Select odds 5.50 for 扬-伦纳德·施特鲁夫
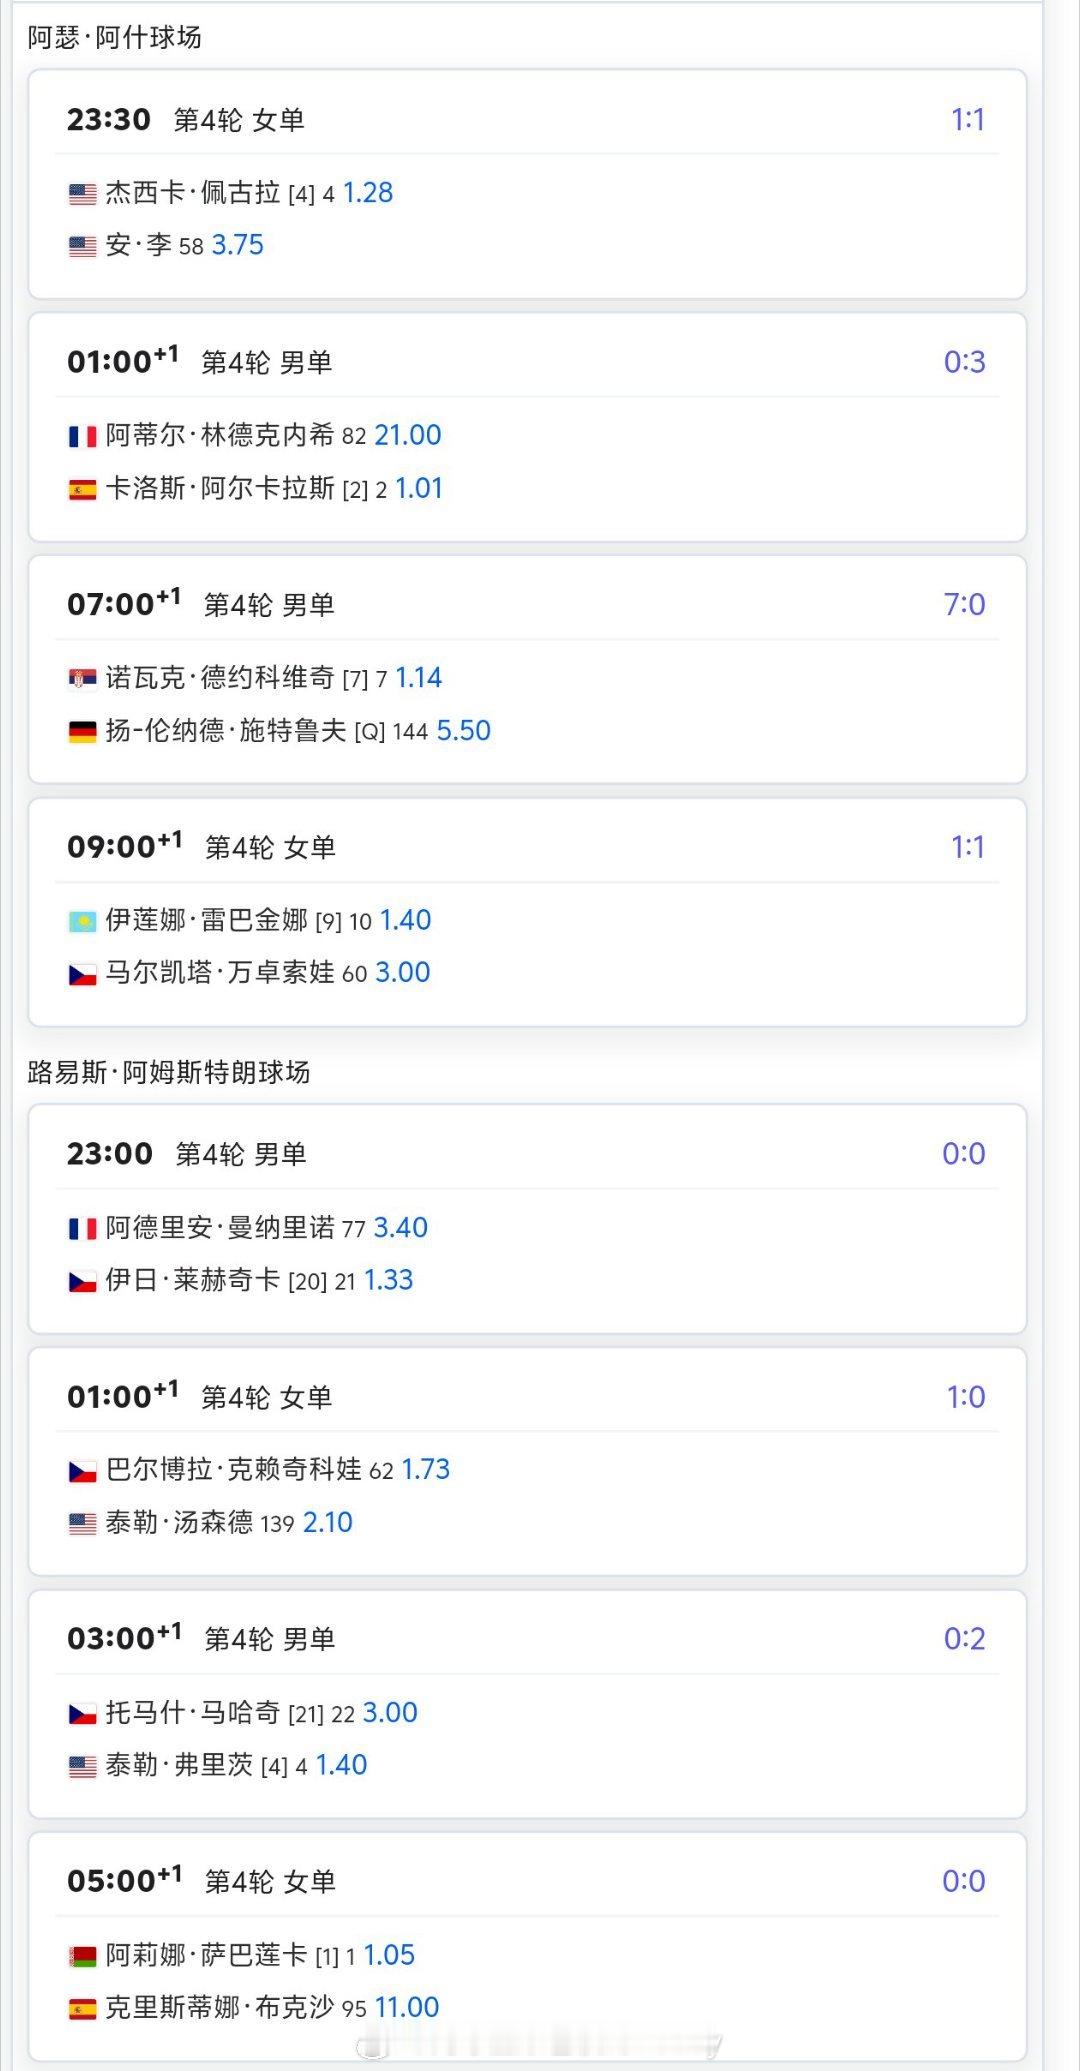The height and width of the screenshot is (2071, 1080). pos(464,731)
